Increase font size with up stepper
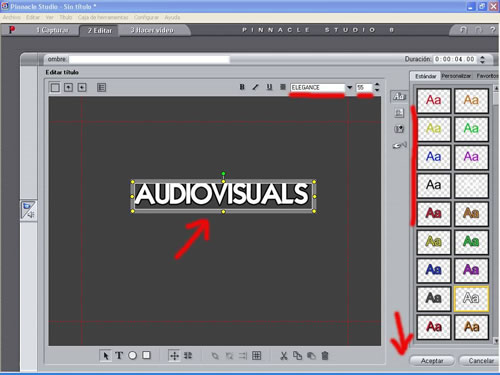500x375 pixels. pyautogui.click(x=377, y=85)
